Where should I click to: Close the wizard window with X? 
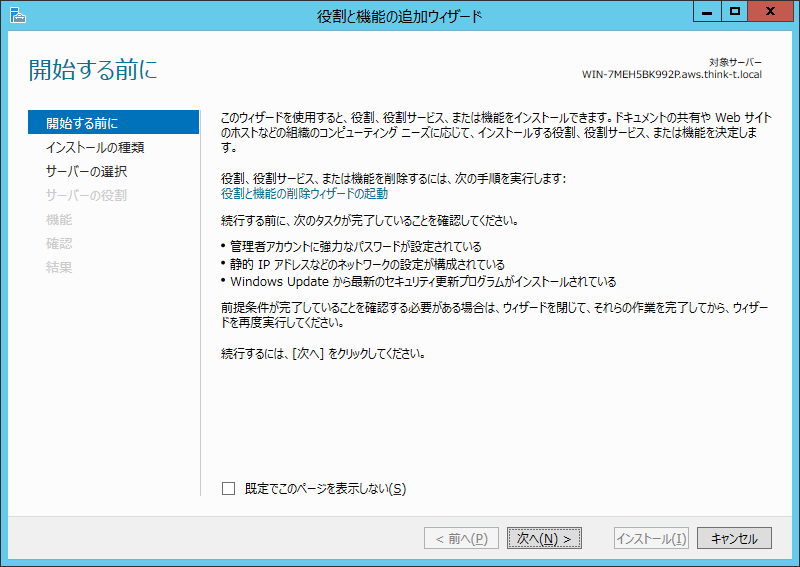[770, 11]
